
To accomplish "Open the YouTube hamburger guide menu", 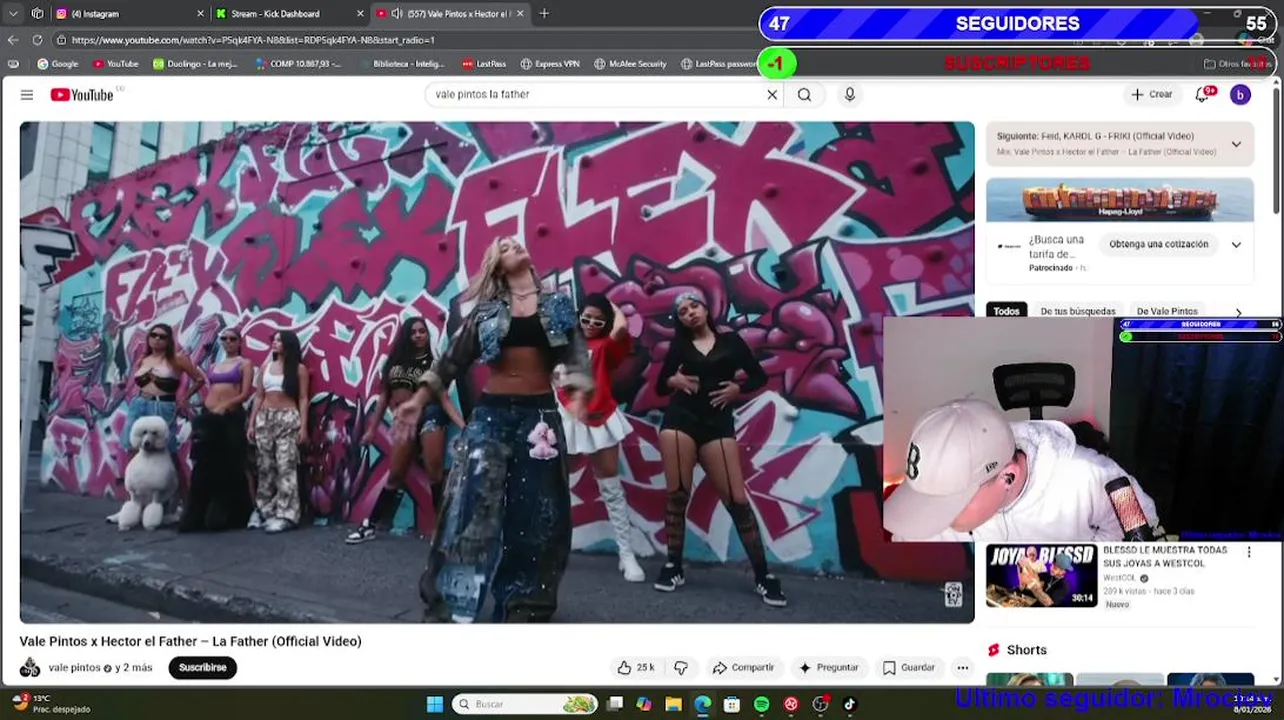I will (x=27, y=95).
